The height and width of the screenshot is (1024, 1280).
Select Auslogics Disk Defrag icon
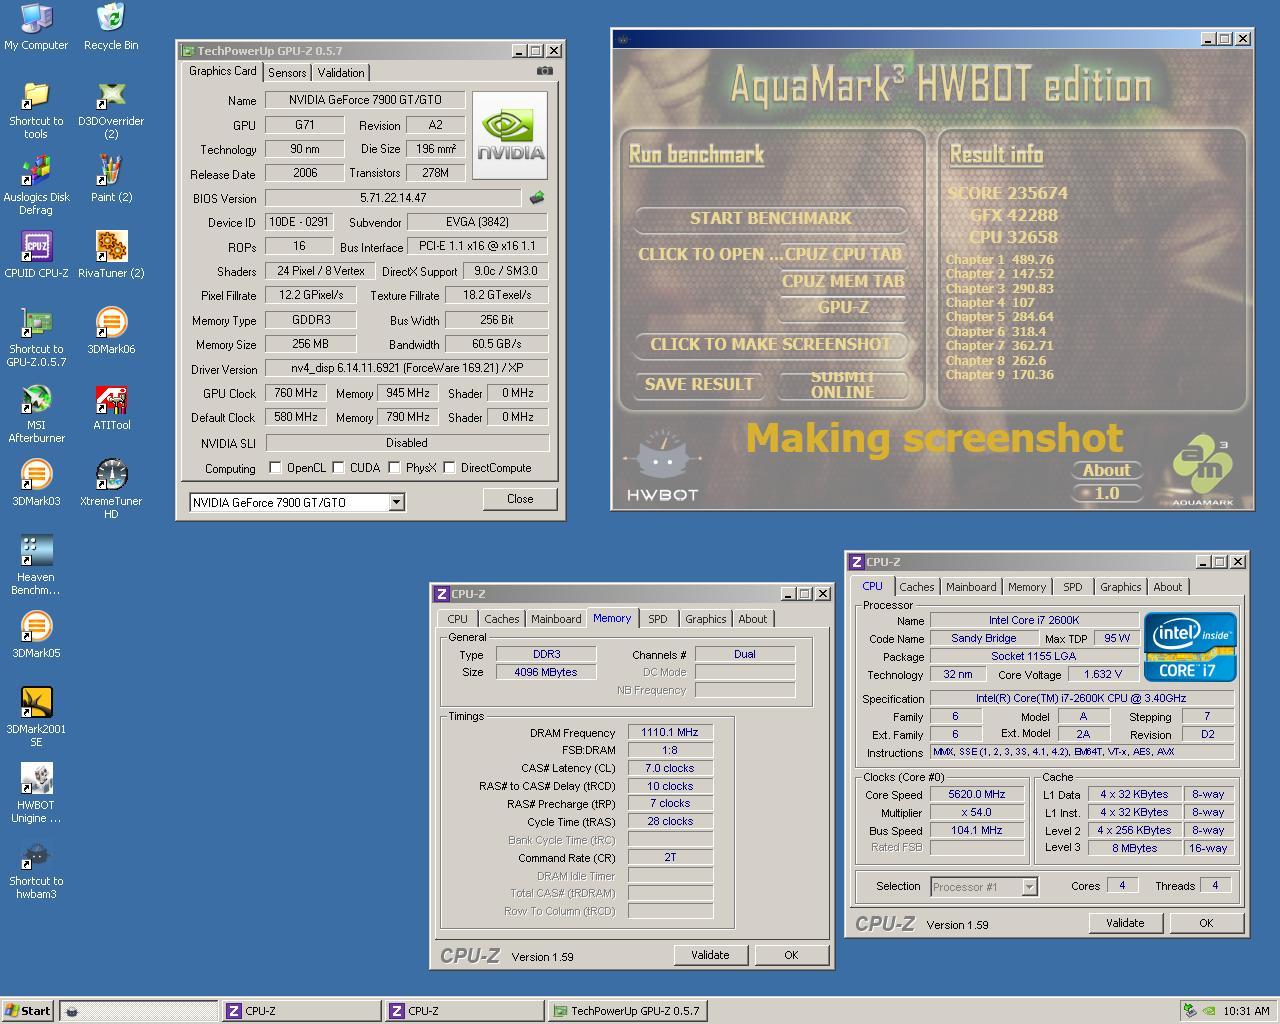(x=36, y=186)
